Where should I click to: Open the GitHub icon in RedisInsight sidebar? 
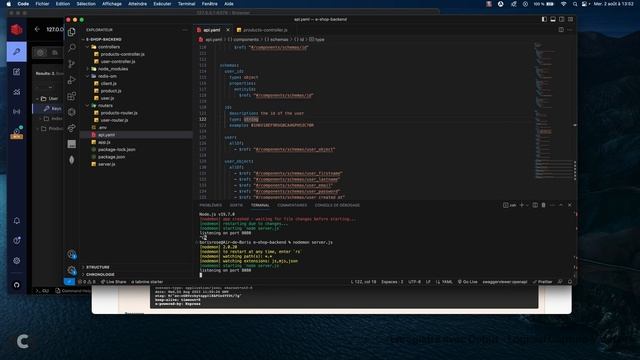point(16,285)
